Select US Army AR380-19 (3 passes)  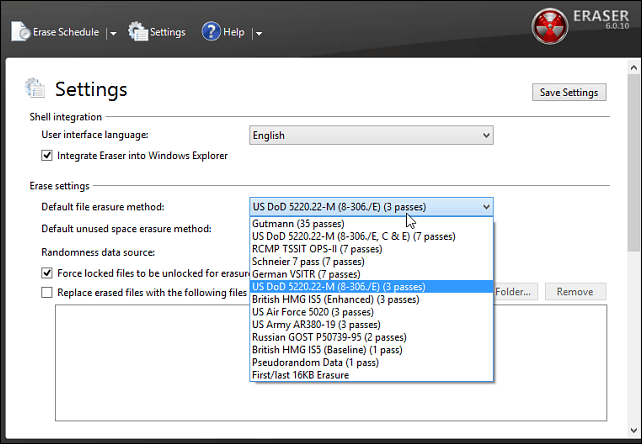[371, 325]
